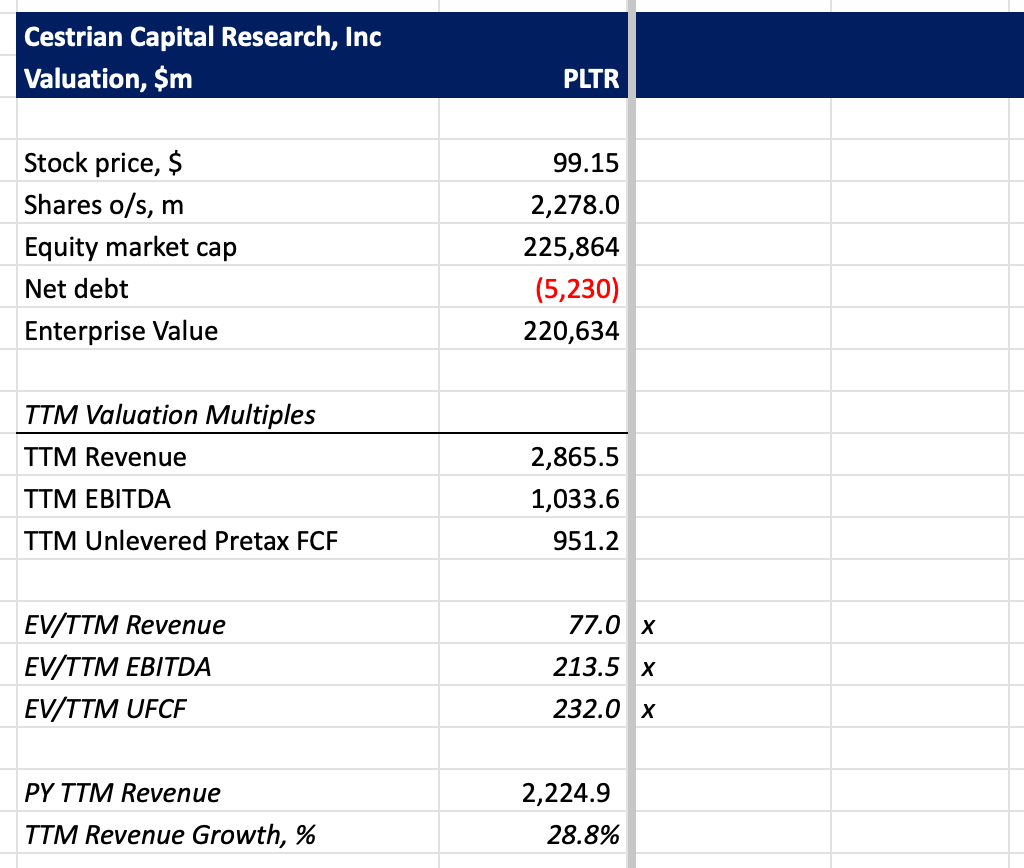Click the 'TTM Unlevered Pretax FCF' label
The image size is (1024, 868).
[181, 541]
